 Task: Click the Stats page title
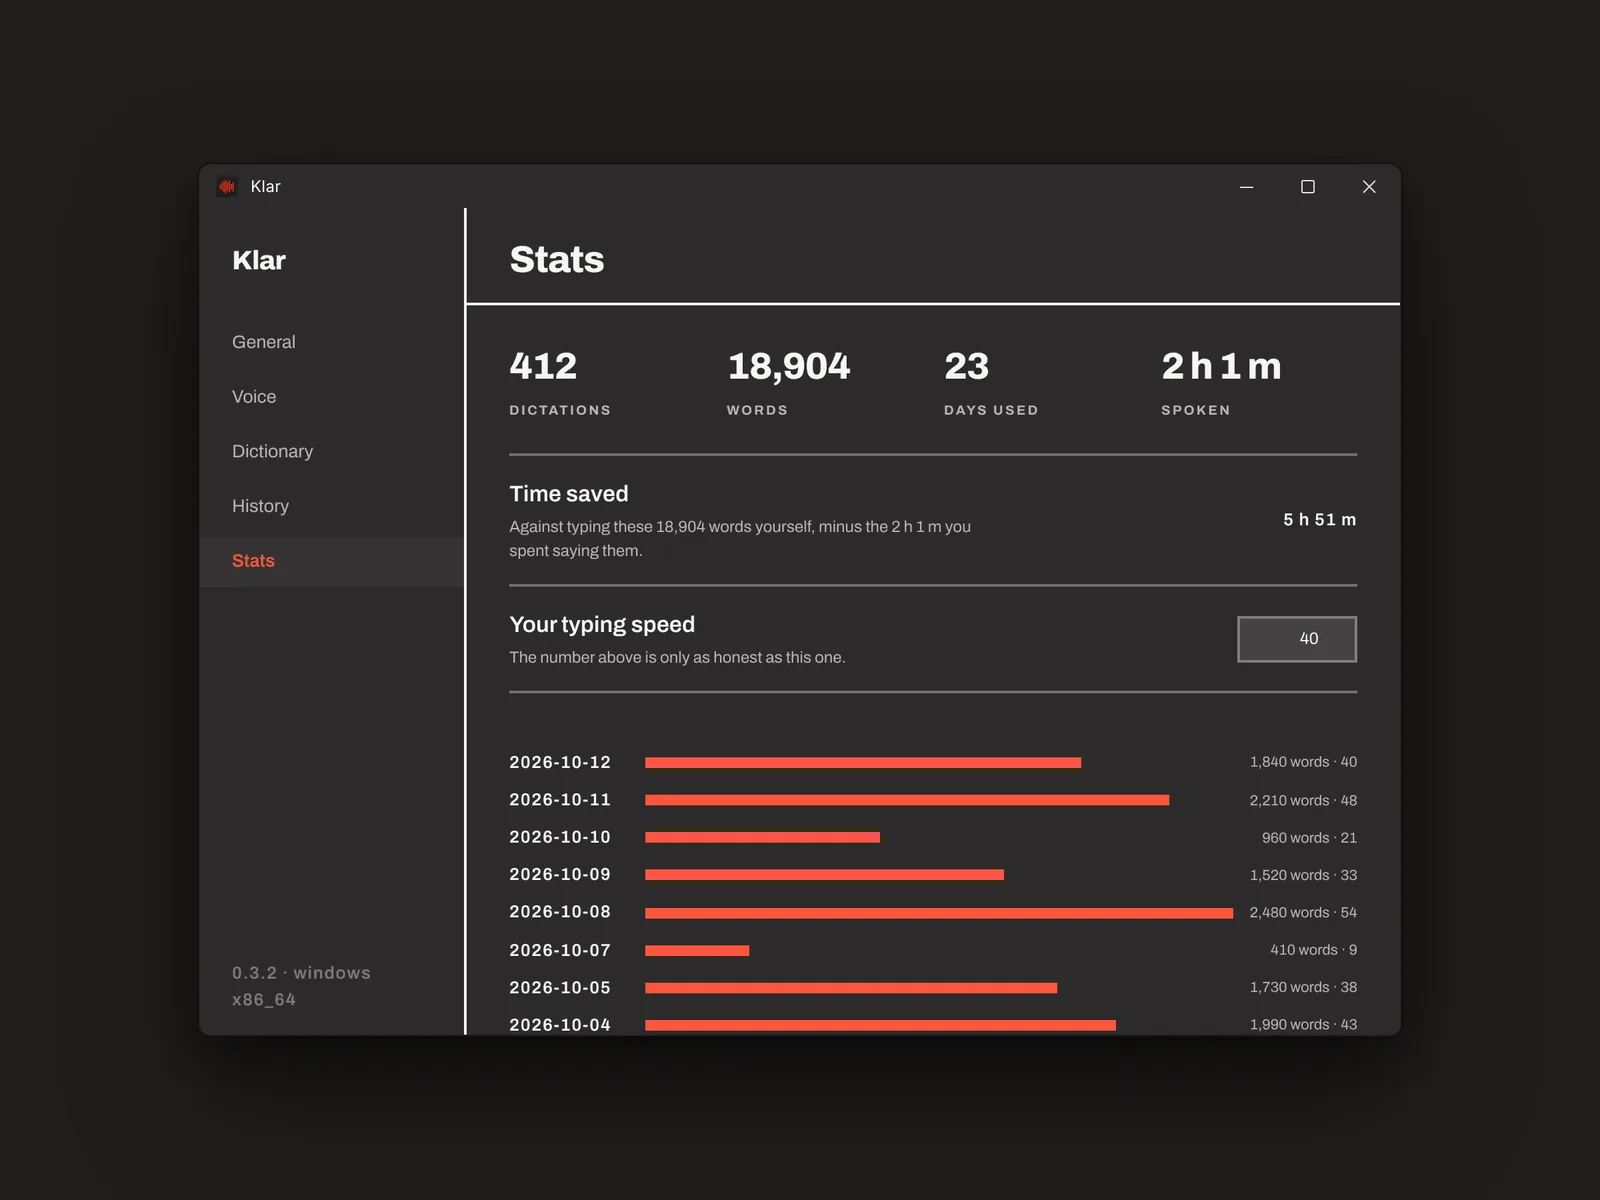(557, 260)
